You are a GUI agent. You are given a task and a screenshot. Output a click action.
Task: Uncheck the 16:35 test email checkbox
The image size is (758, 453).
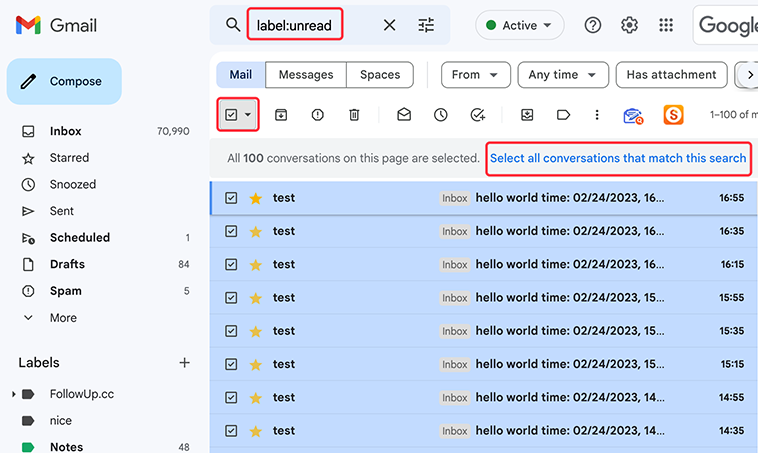click(231, 231)
